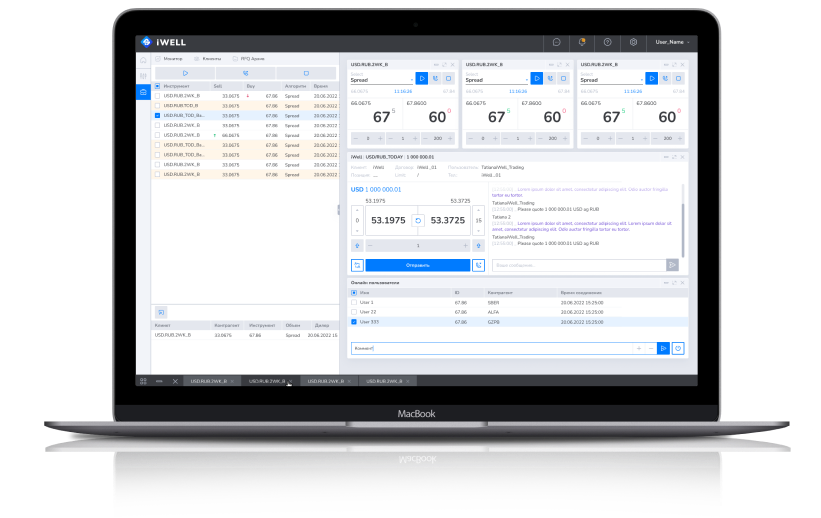Click the home icon in left sidebar

[x=143, y=61]
